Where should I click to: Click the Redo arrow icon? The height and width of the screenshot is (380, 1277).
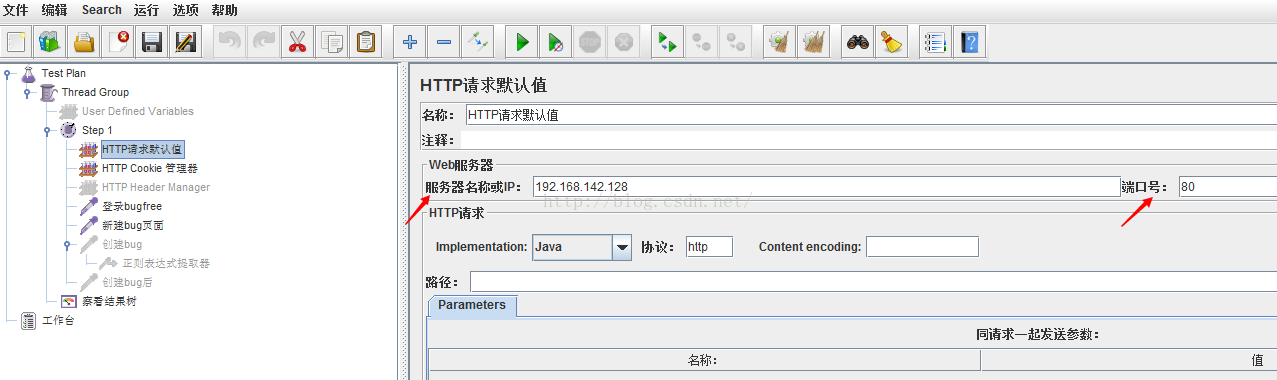pyautogui.click(x=264, y=42)
